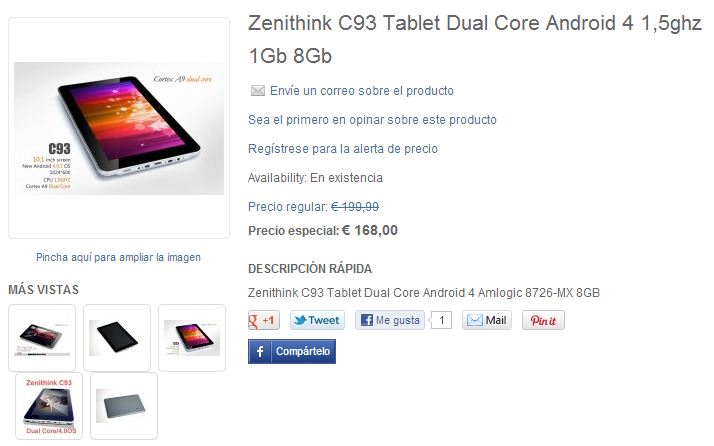Click the Google +1 share button
Viewport: 714px width, 446px height.
coord(264,320)
